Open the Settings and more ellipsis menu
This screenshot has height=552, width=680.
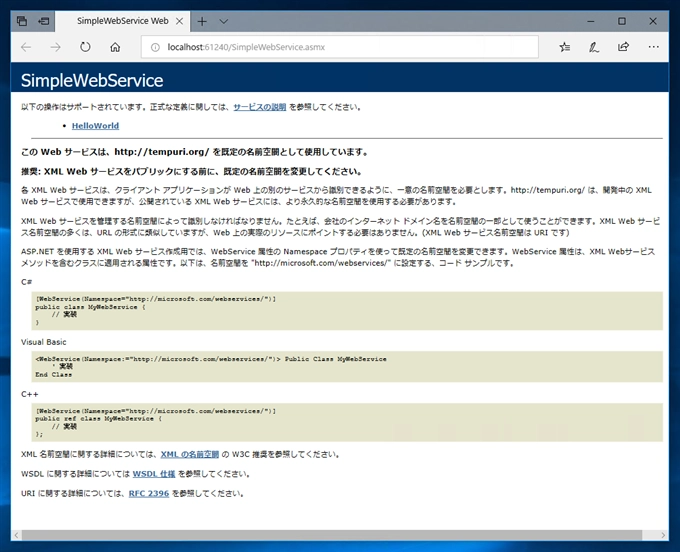[x=654, y=47]
